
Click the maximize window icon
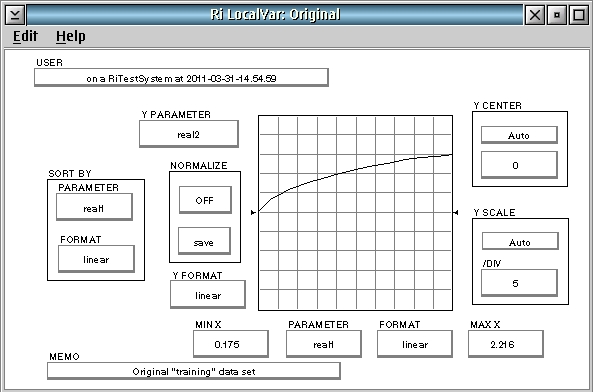click(579, 15)
